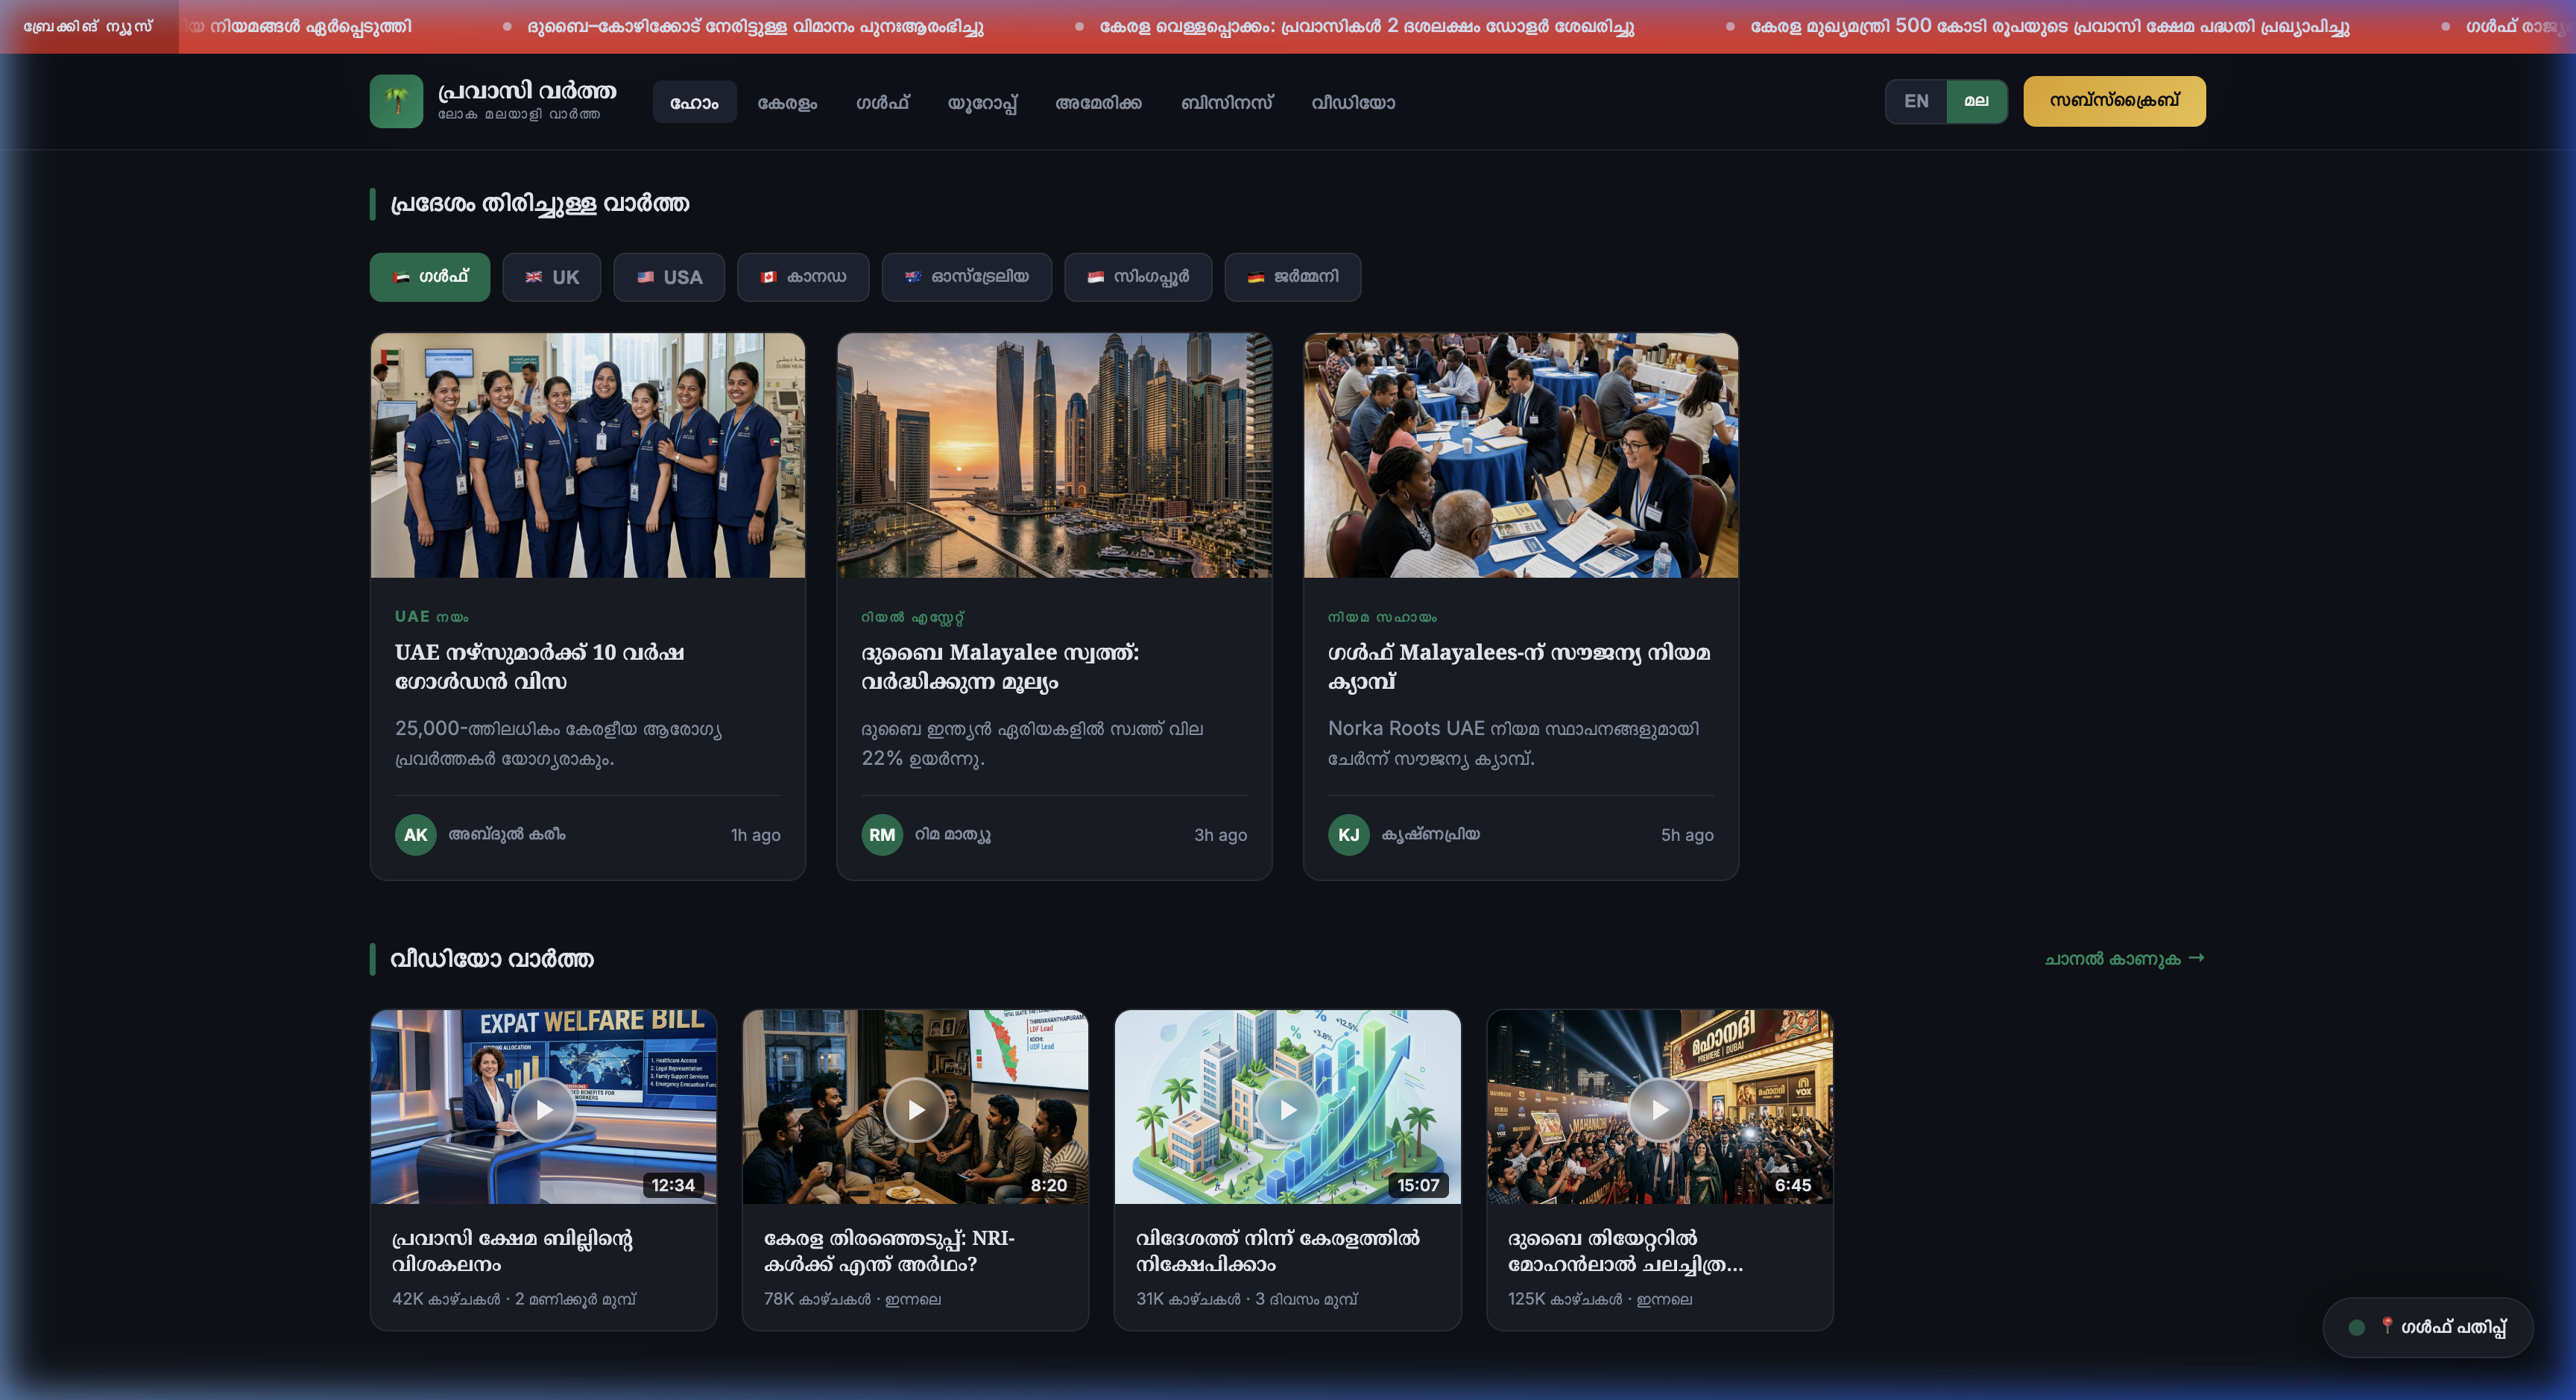Viewport: 2576px width, 1400px height.
Task: Click the KJ author avatar
Action: [1348, 834]
